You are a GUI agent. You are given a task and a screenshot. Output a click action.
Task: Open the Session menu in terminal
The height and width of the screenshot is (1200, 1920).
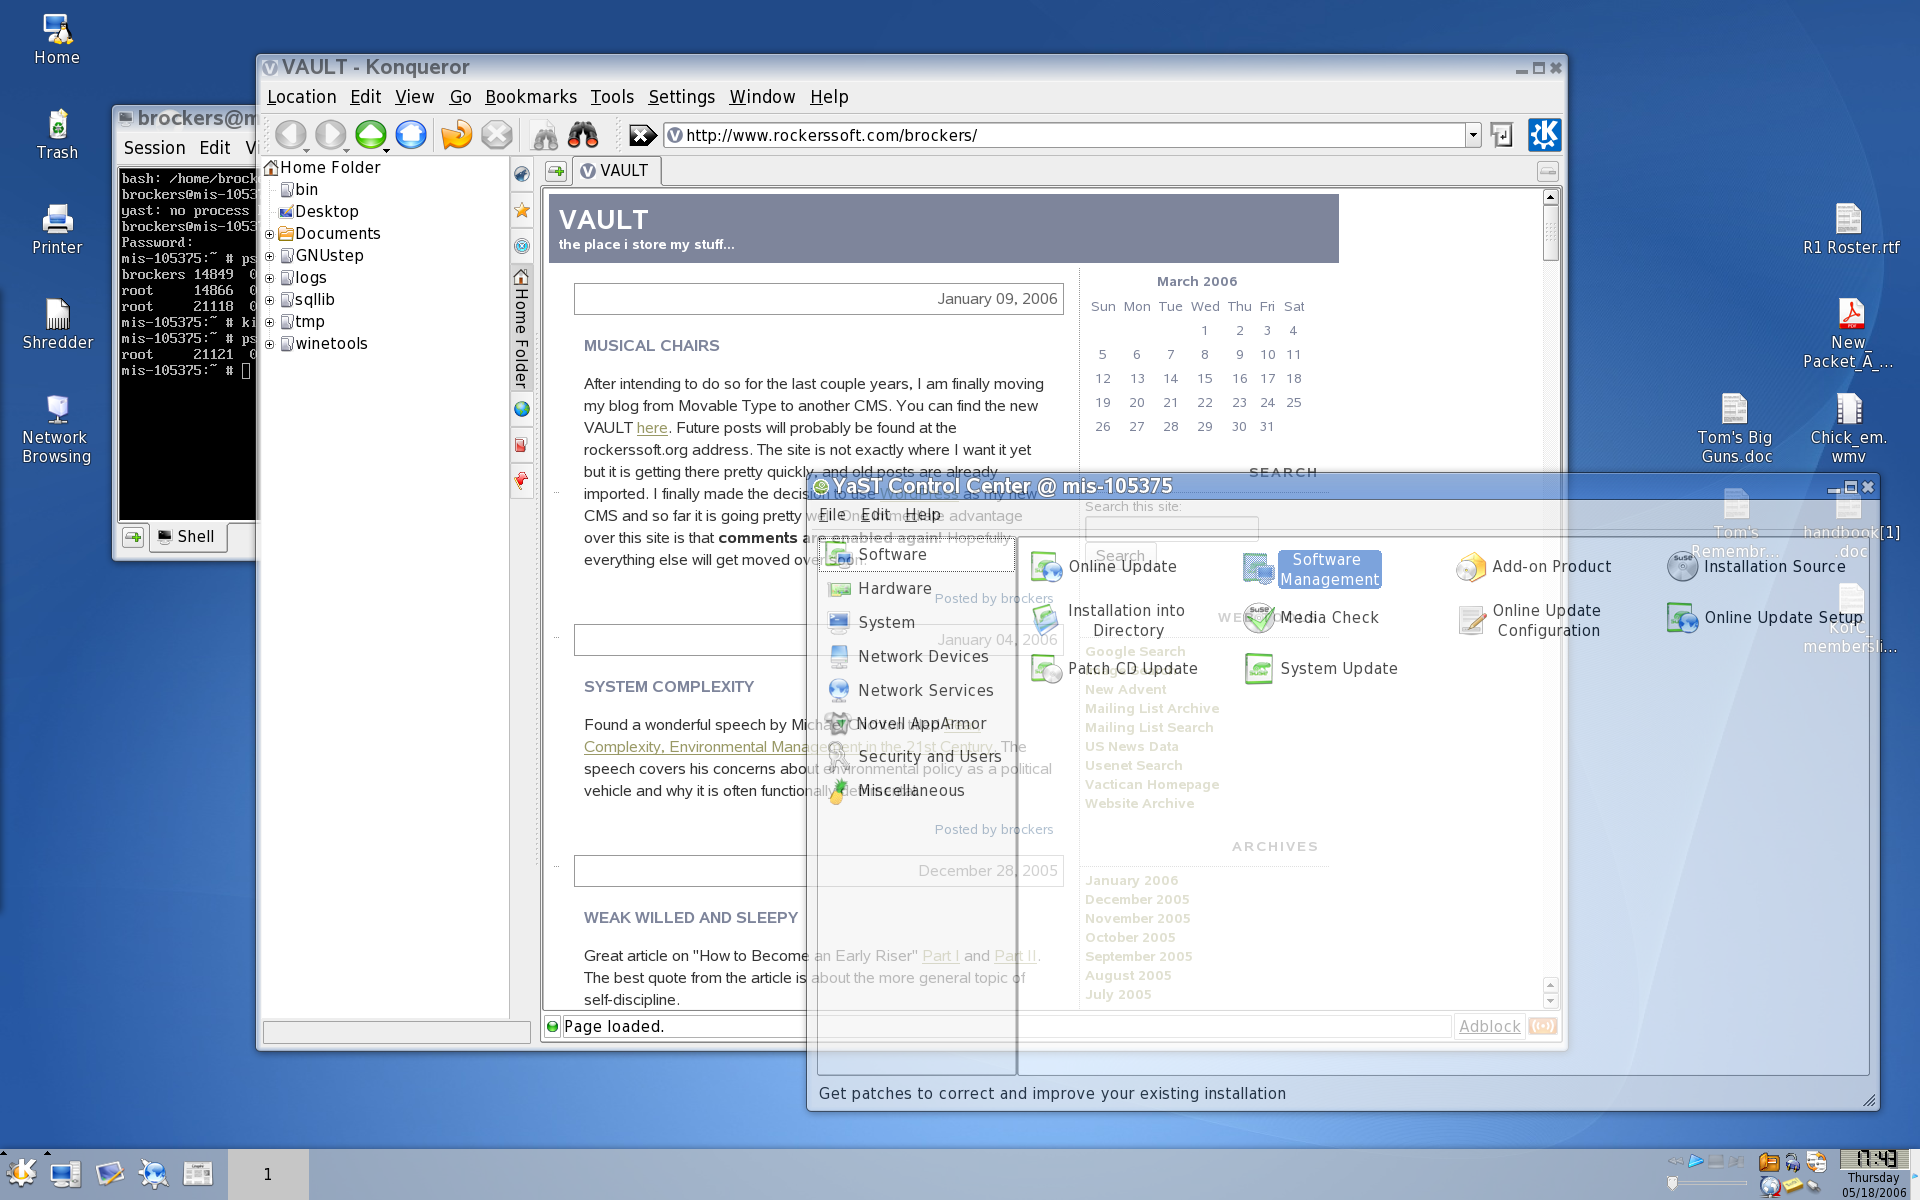[x=154, y=148]
